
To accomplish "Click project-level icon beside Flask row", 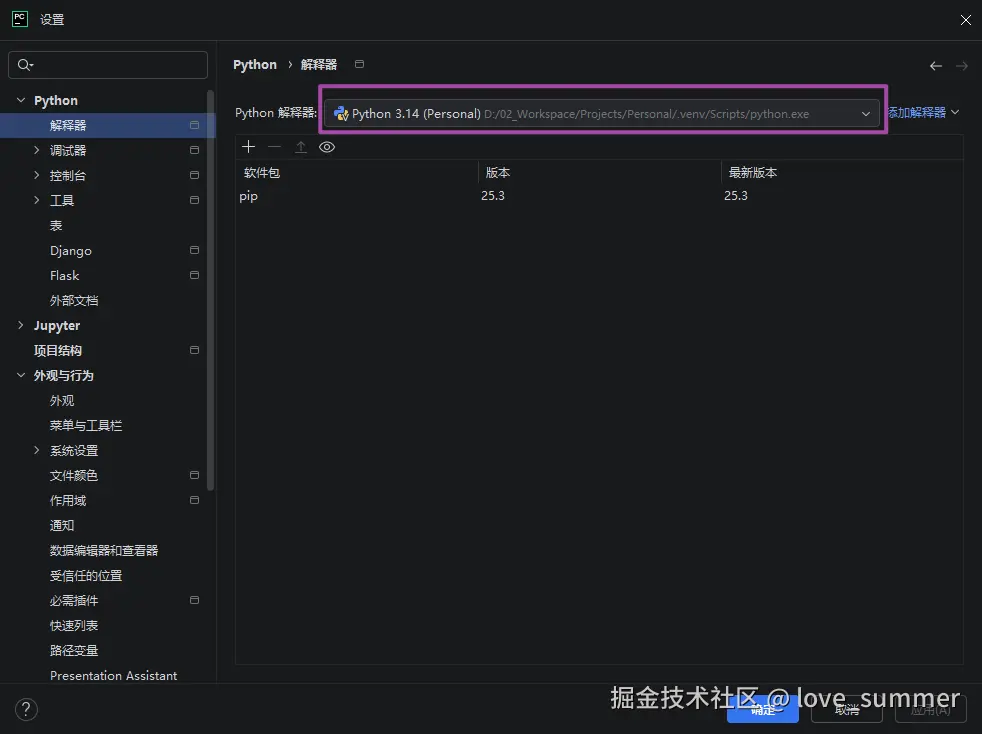I will point(194,275).
